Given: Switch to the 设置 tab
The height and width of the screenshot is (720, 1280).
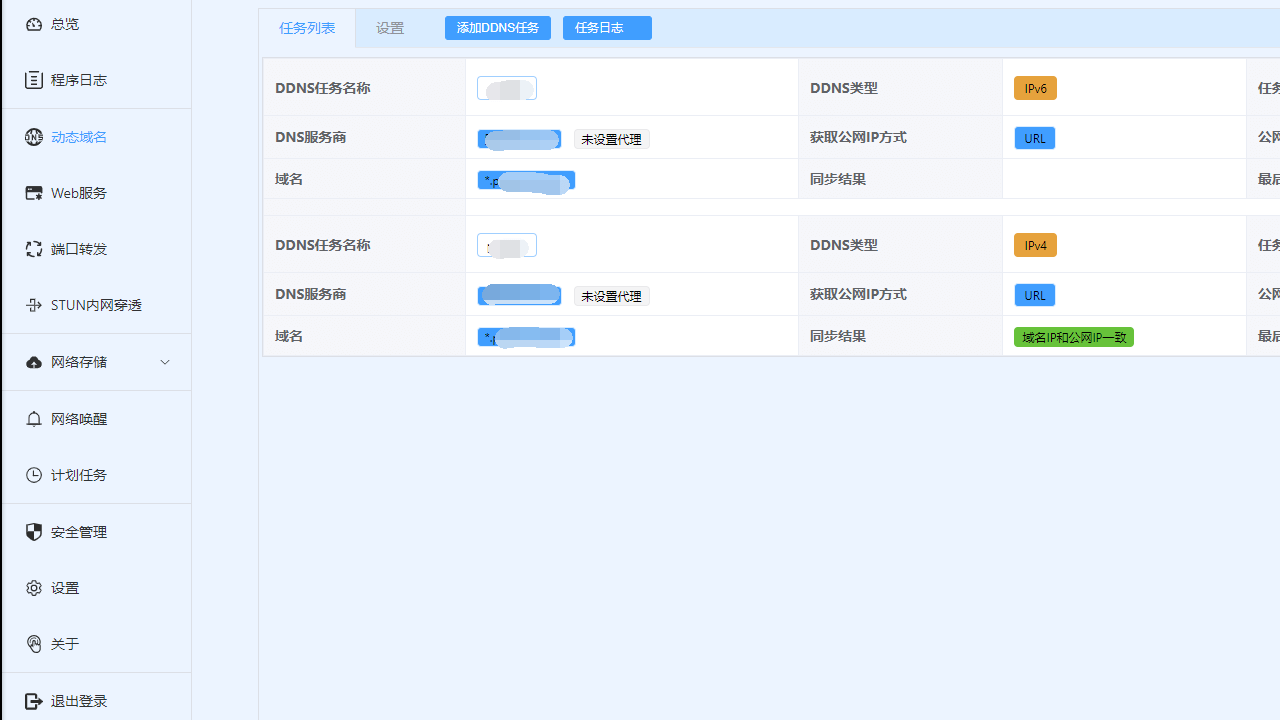Looking at the screenshot, I should (390, 28).
